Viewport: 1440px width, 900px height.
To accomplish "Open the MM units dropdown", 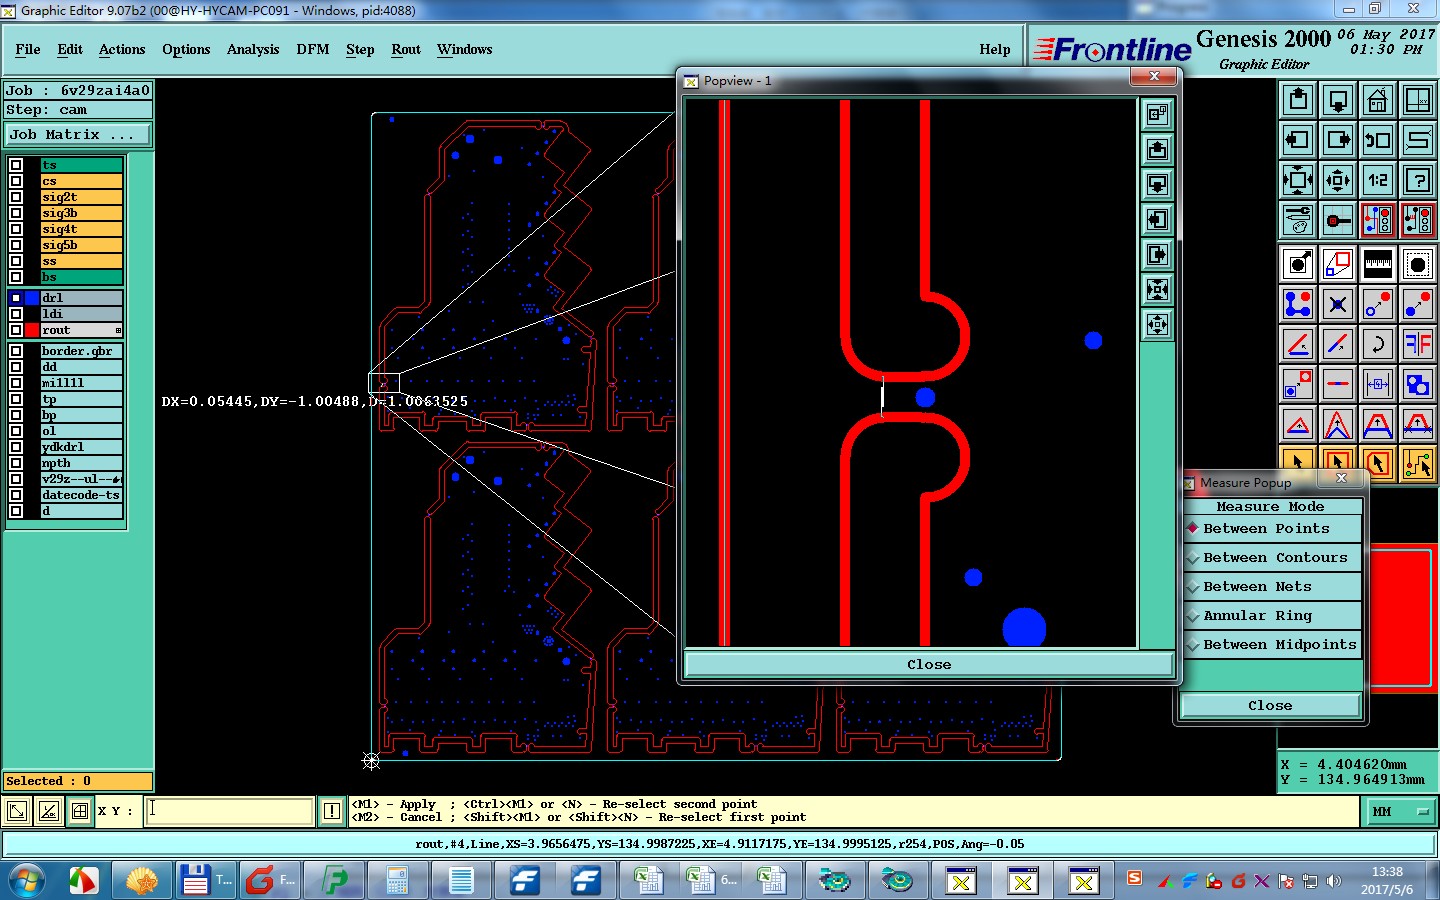I will tap(1401, 812).
